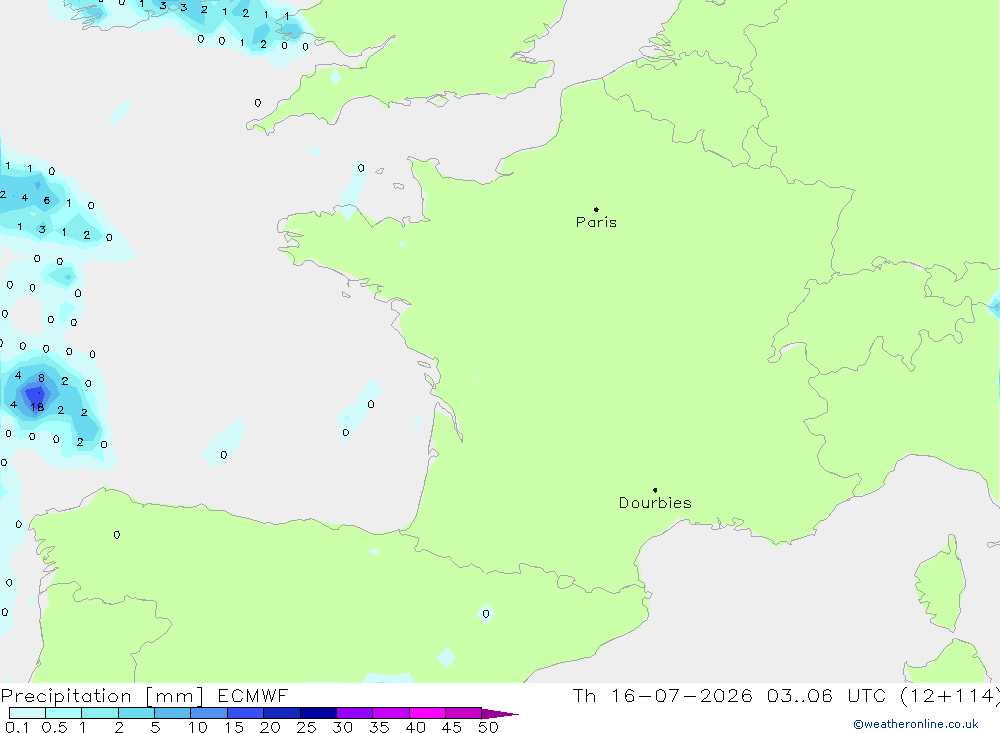Click the '10' legend scale label
1000x733 pixels.
(x=198, y=727)
